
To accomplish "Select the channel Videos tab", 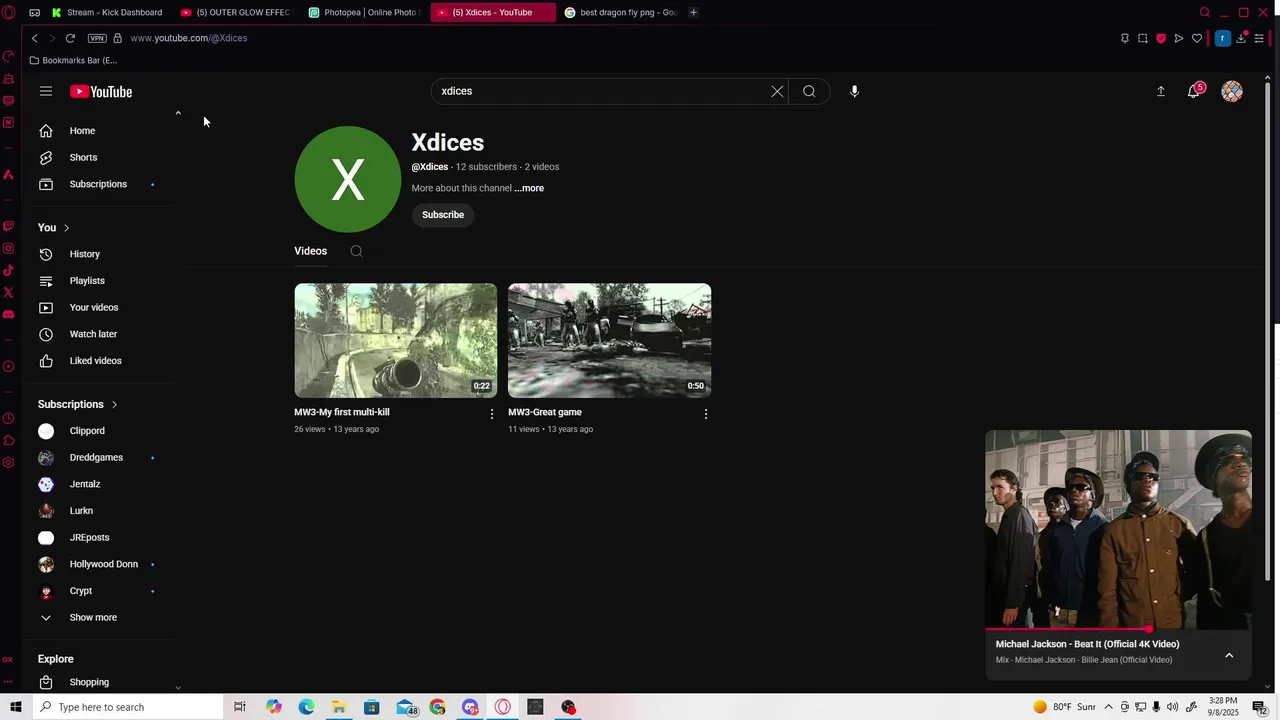I will [310, 251].
